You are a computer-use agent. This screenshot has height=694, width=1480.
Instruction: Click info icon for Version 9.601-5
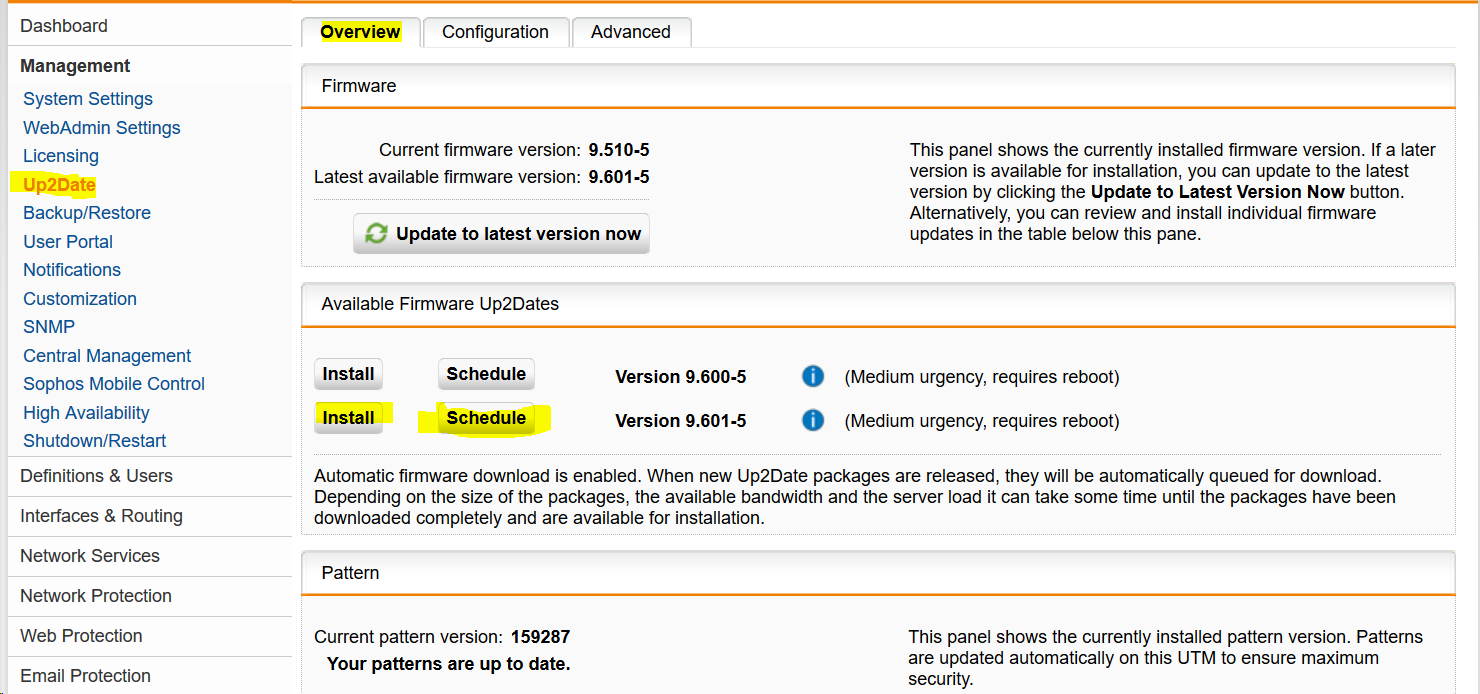[813, 421]
